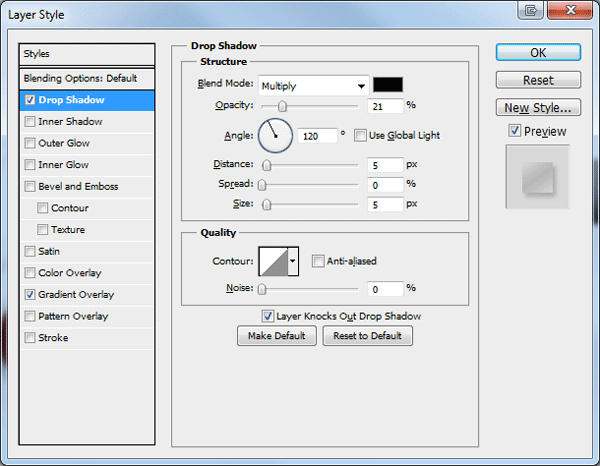Click the Distance slider handle
The width and height of the screenshot is (600, 466).
click(267, 165)
